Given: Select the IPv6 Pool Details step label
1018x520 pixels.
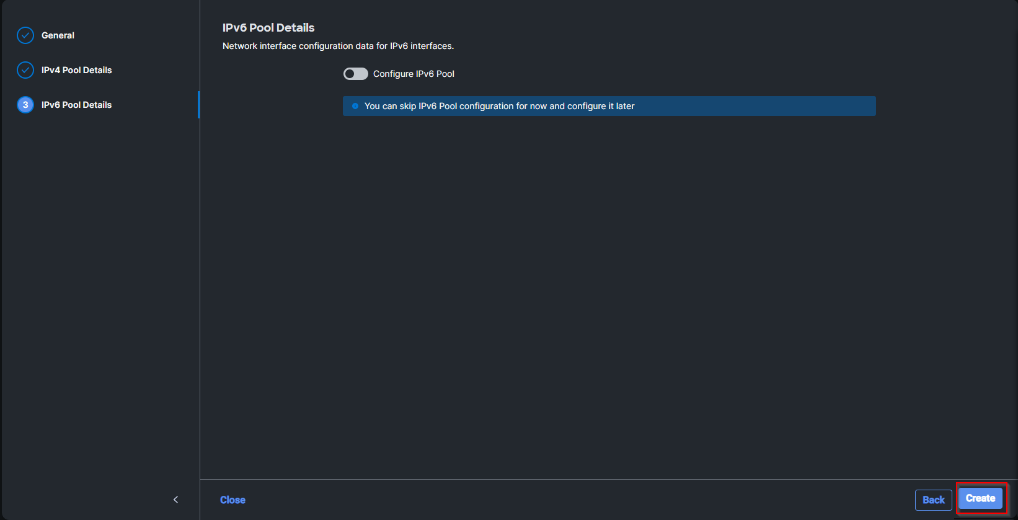Looking at the screenshot, I should pos(76,105).
